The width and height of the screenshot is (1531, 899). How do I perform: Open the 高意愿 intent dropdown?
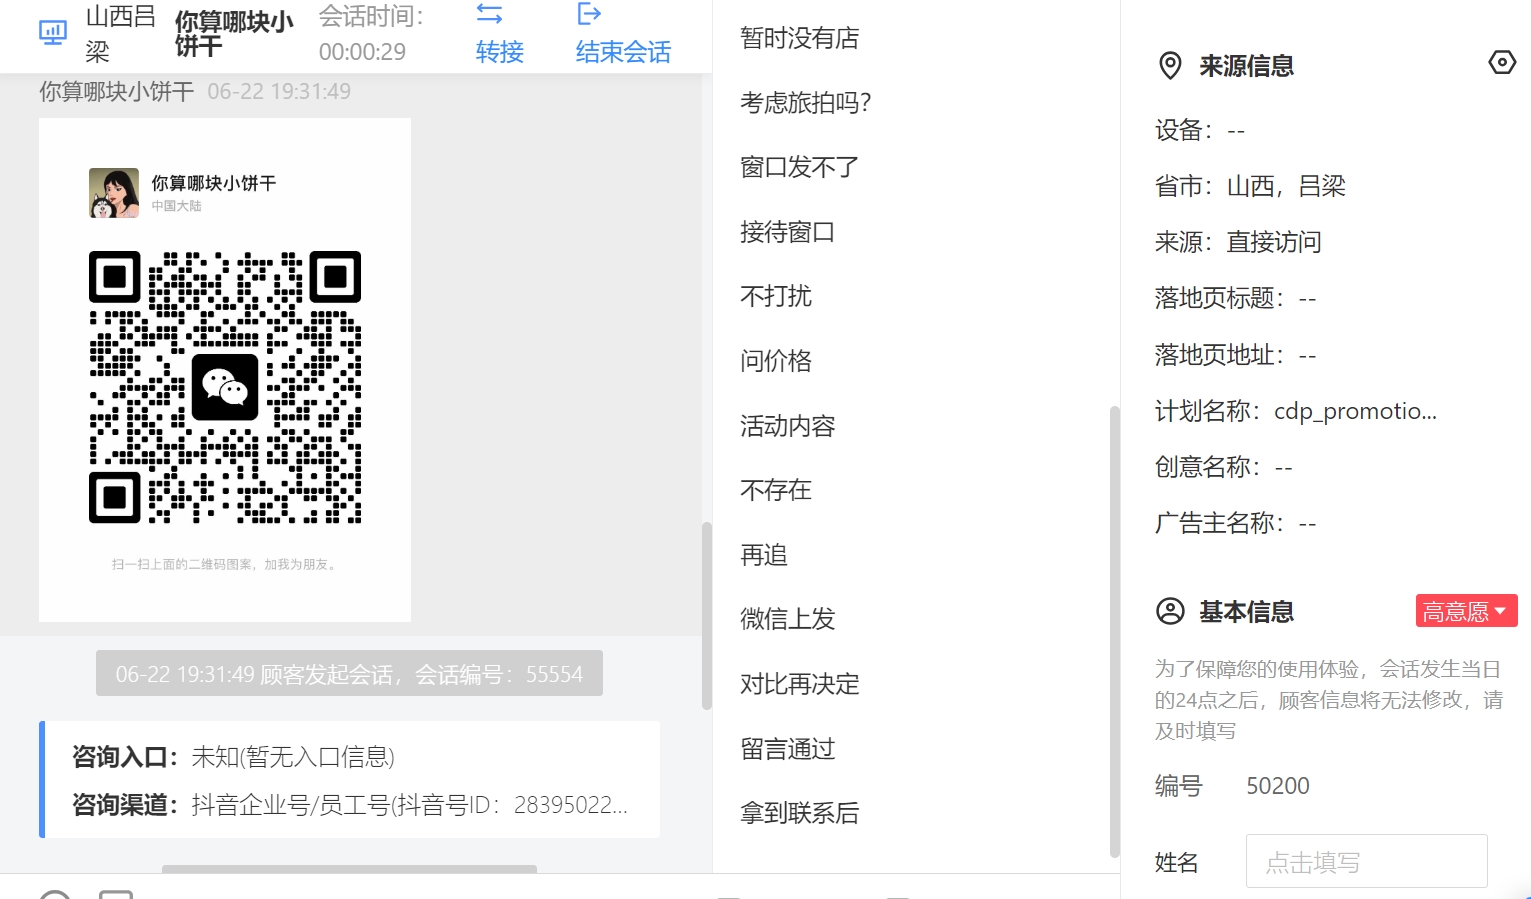tap(1466, 611)
